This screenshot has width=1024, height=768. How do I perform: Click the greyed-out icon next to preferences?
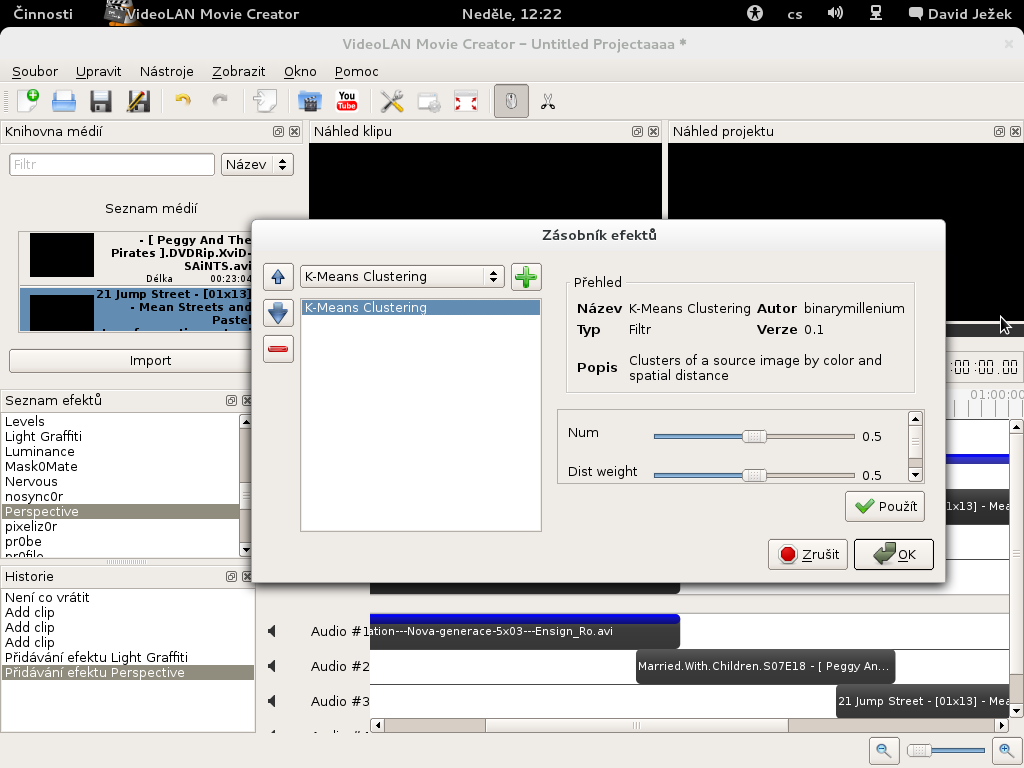tap(429, 102)
